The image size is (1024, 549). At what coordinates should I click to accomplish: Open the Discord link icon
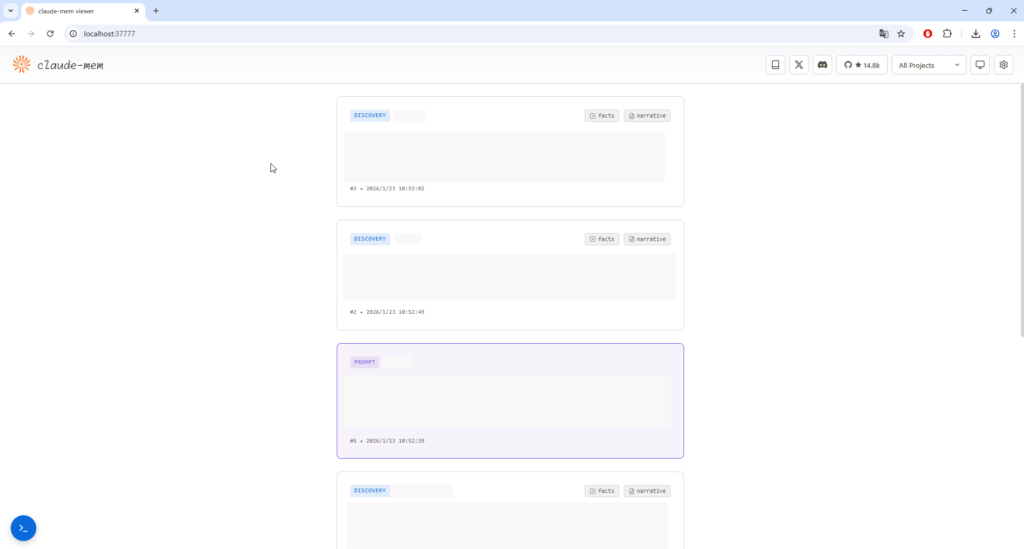tap(822, 65)
